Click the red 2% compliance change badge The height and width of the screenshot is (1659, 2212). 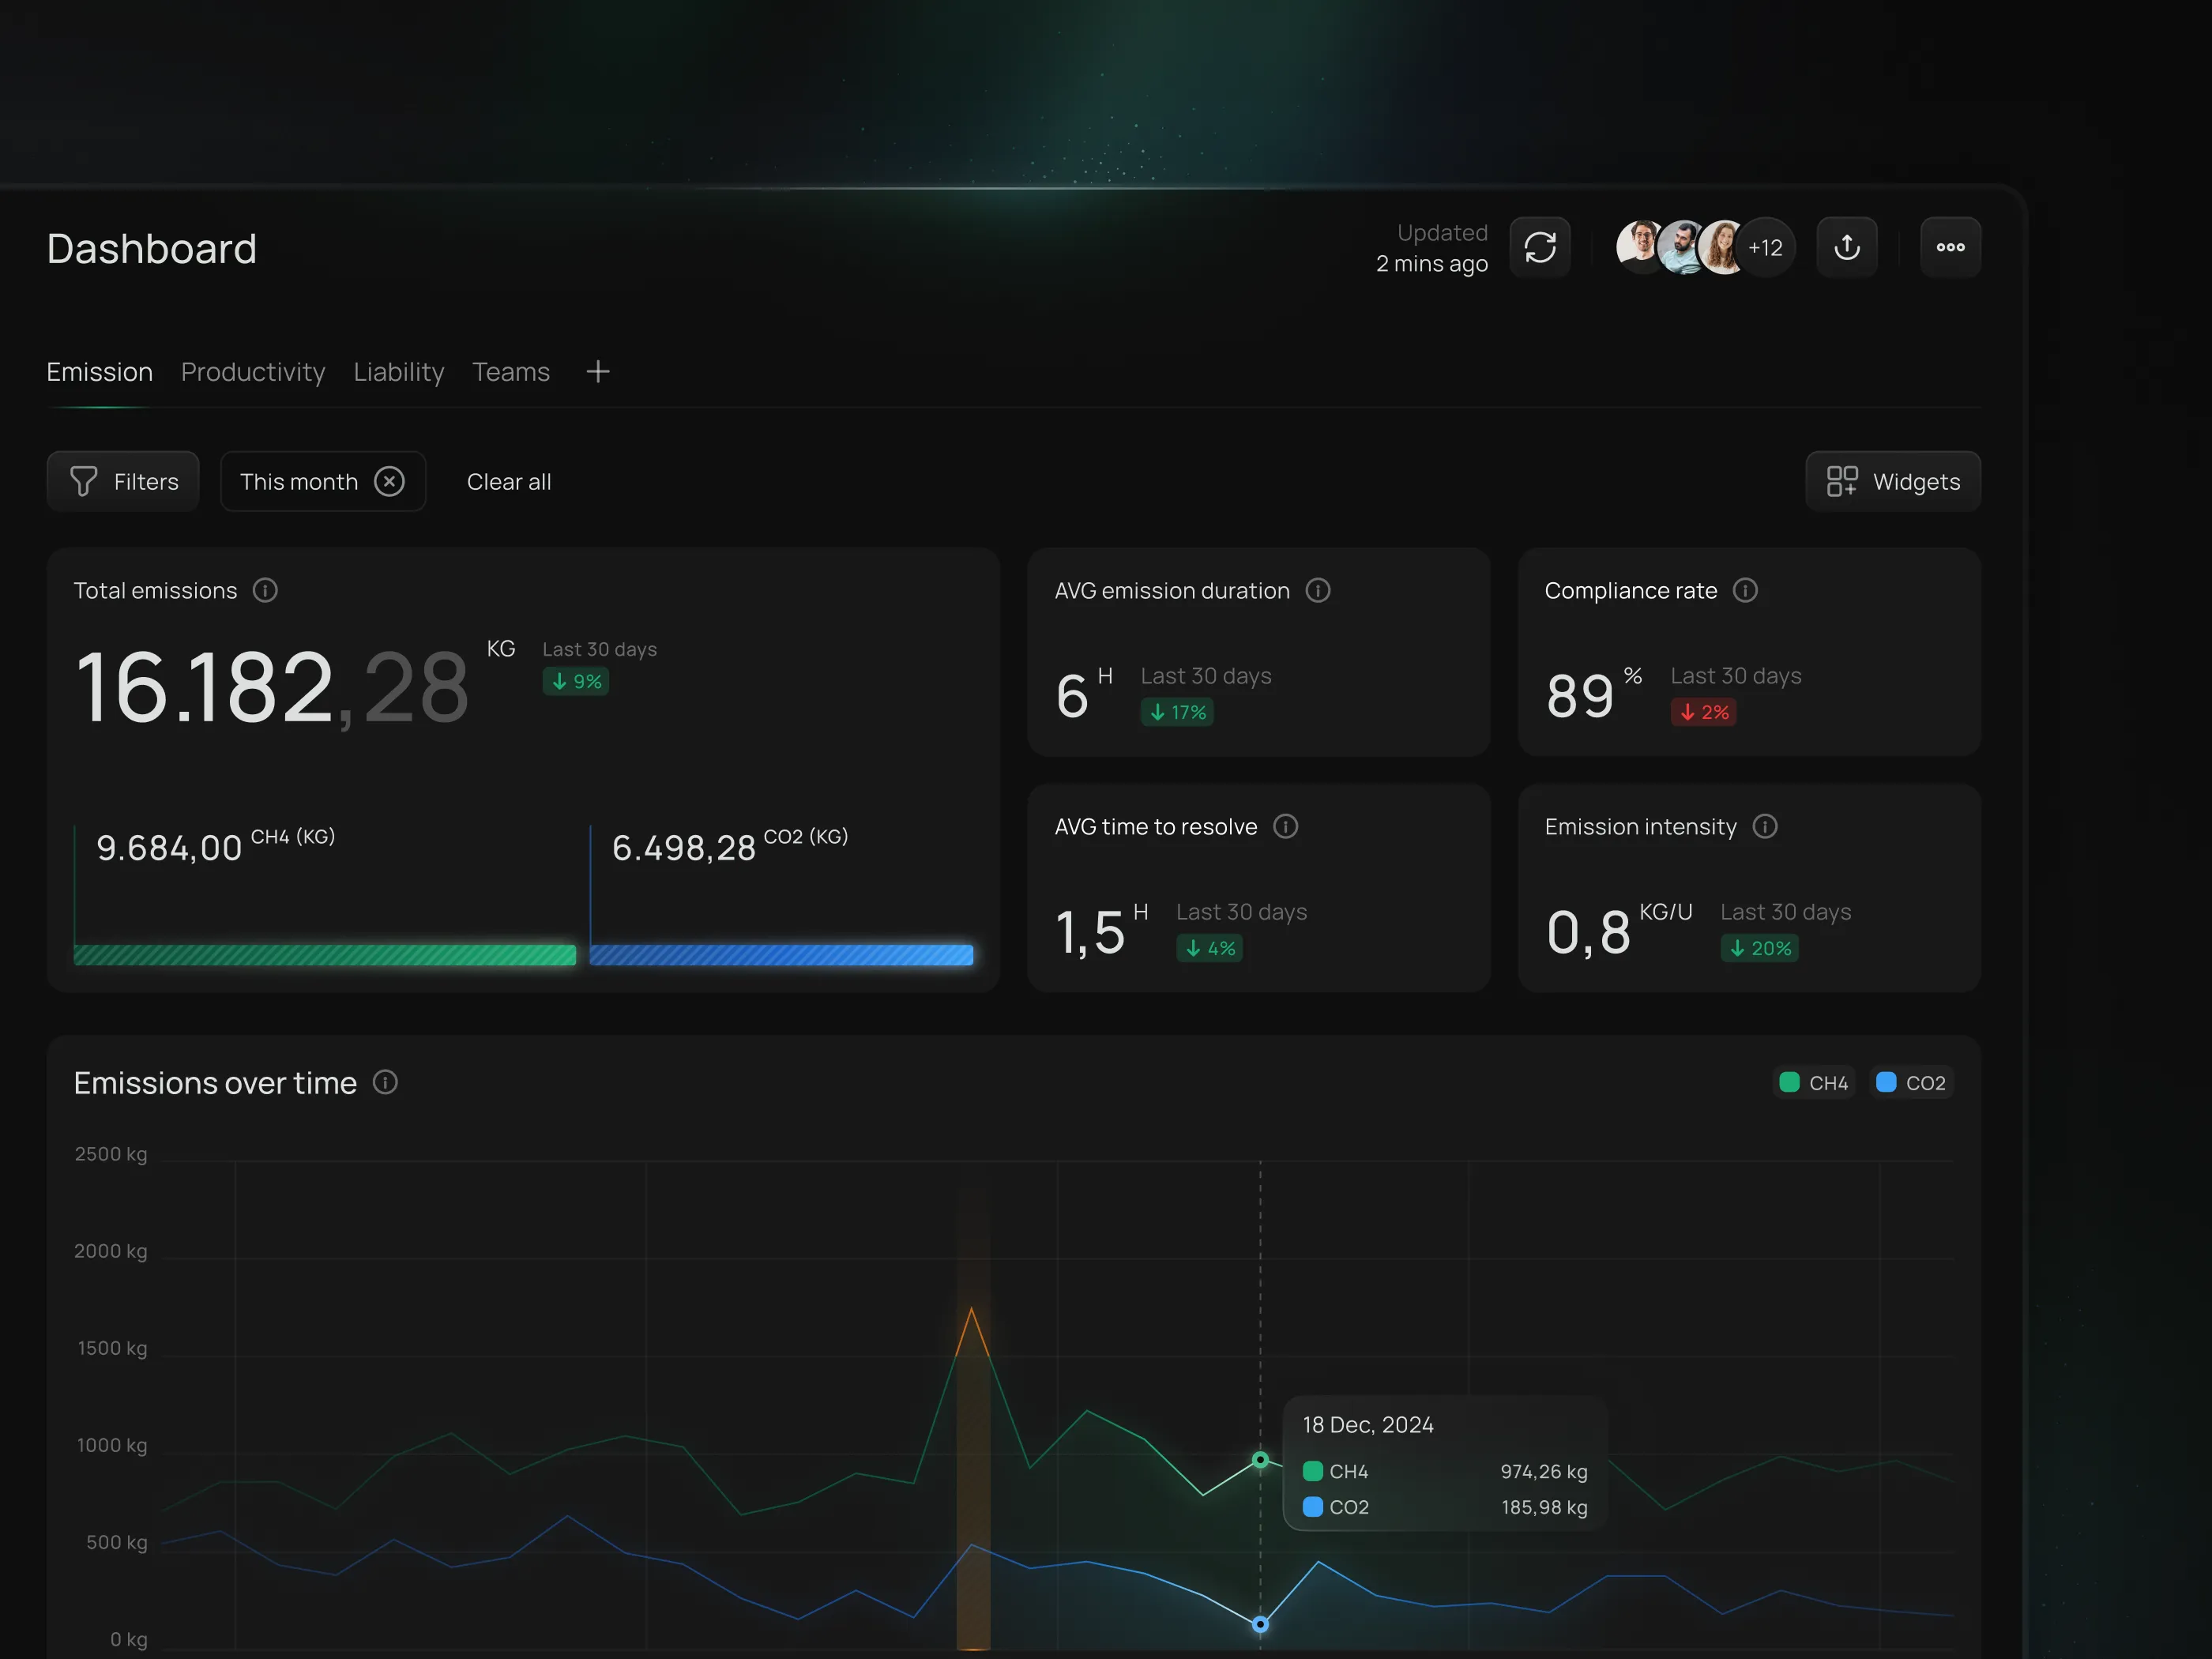tap(1704, 712)
